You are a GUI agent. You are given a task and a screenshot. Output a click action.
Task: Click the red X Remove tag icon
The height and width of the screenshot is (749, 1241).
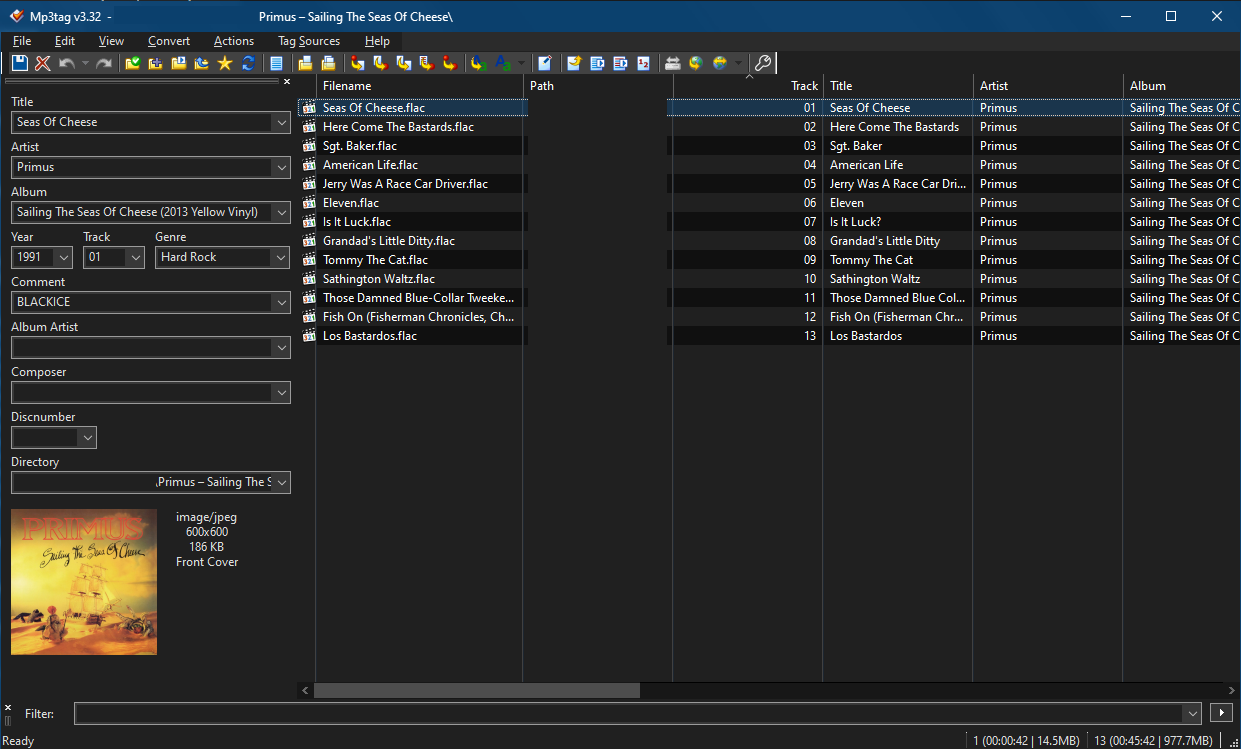42,63
